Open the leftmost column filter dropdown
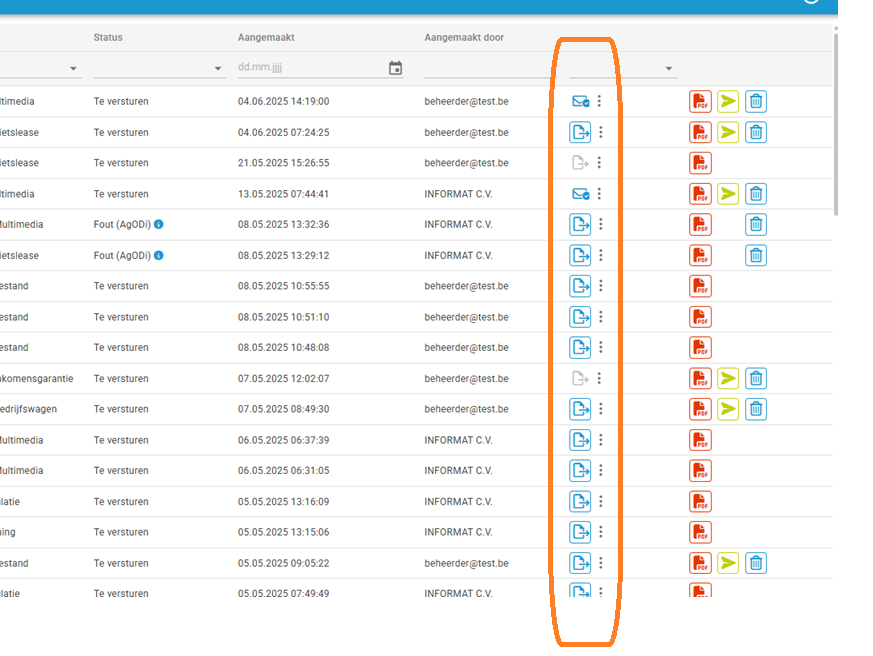Screen dimensions: 873x656 pos(73,69)
